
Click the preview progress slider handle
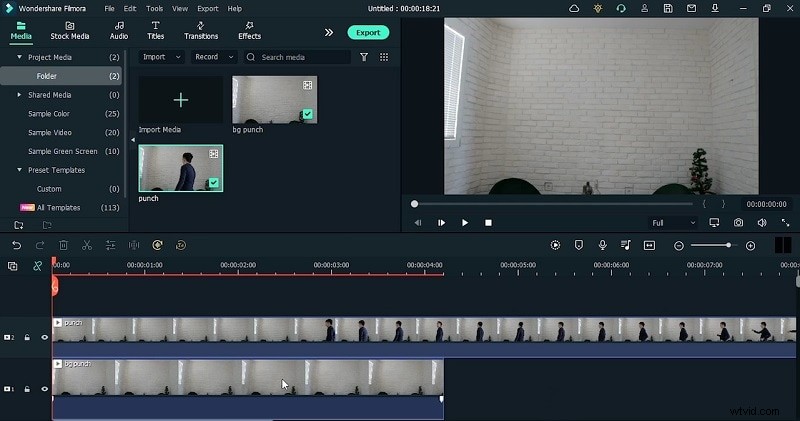coord(414,204)
